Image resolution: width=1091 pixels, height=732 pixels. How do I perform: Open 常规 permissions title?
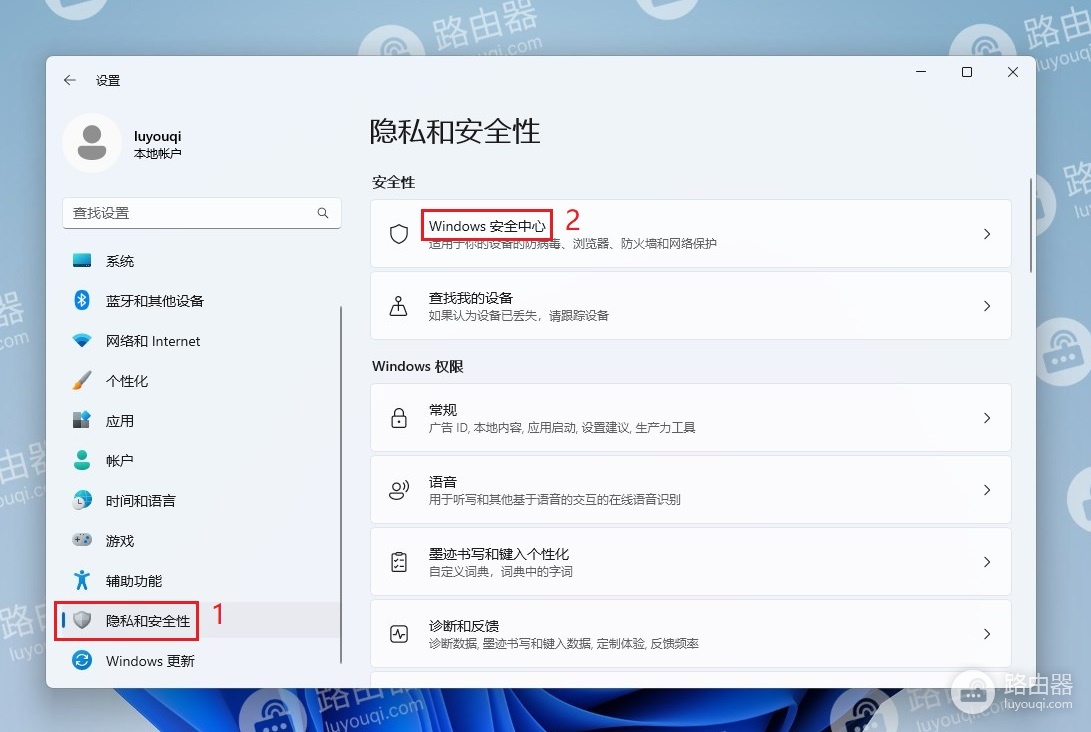[443, 410]
